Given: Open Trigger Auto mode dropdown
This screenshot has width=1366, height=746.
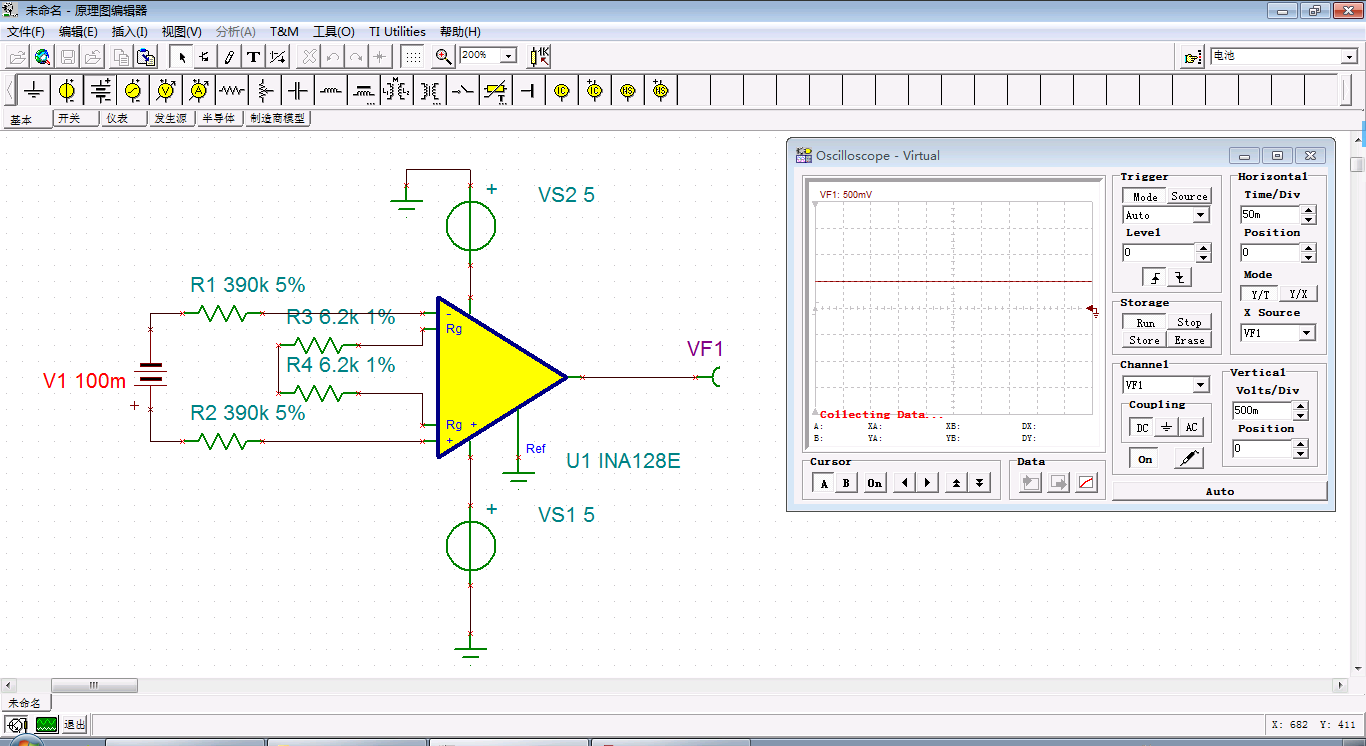Looking at the screenshot, I should [1201, 215].
